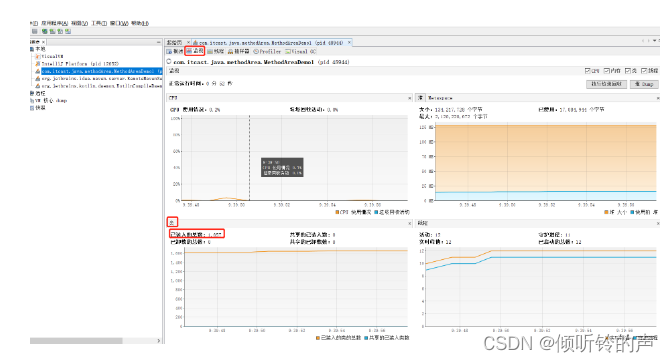Select the MethodAreaDemo1 process in the tree

click(101, 71)
